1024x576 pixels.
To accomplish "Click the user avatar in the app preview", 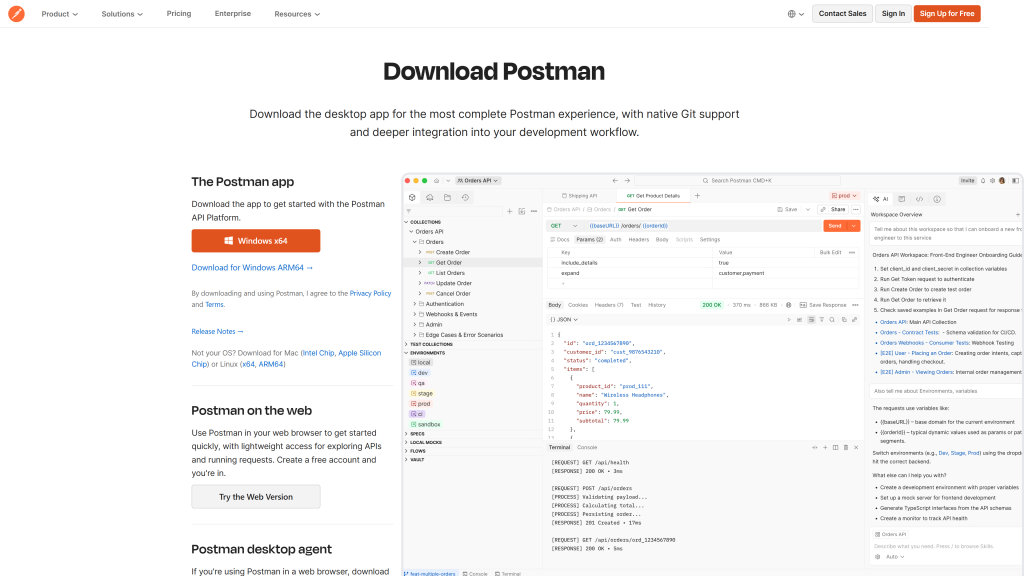I will pyautogui.click(x=1002, y=180).
